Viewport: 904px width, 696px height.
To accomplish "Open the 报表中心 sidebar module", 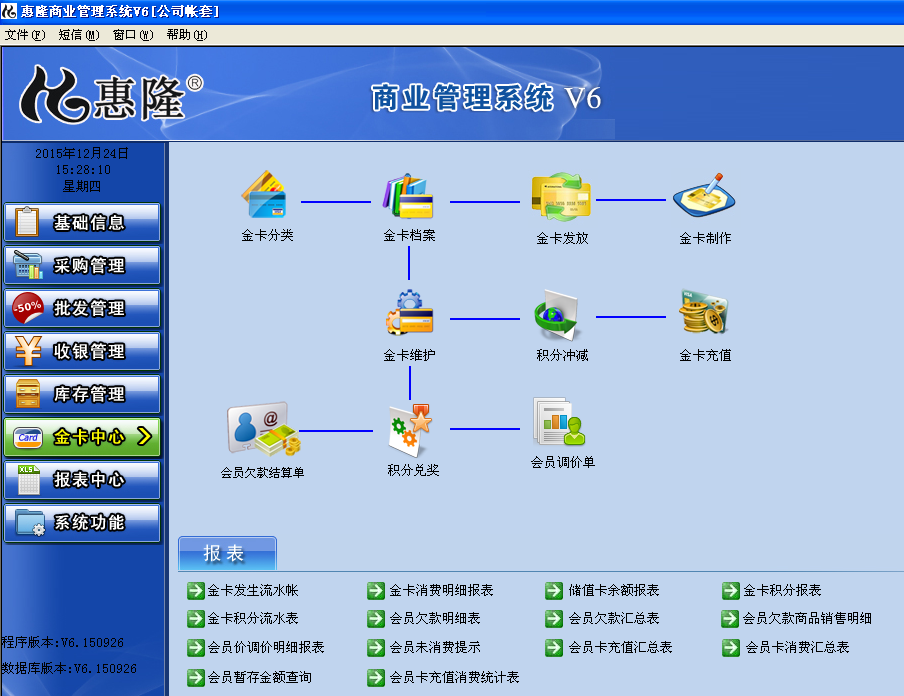I will coord(82,479).
